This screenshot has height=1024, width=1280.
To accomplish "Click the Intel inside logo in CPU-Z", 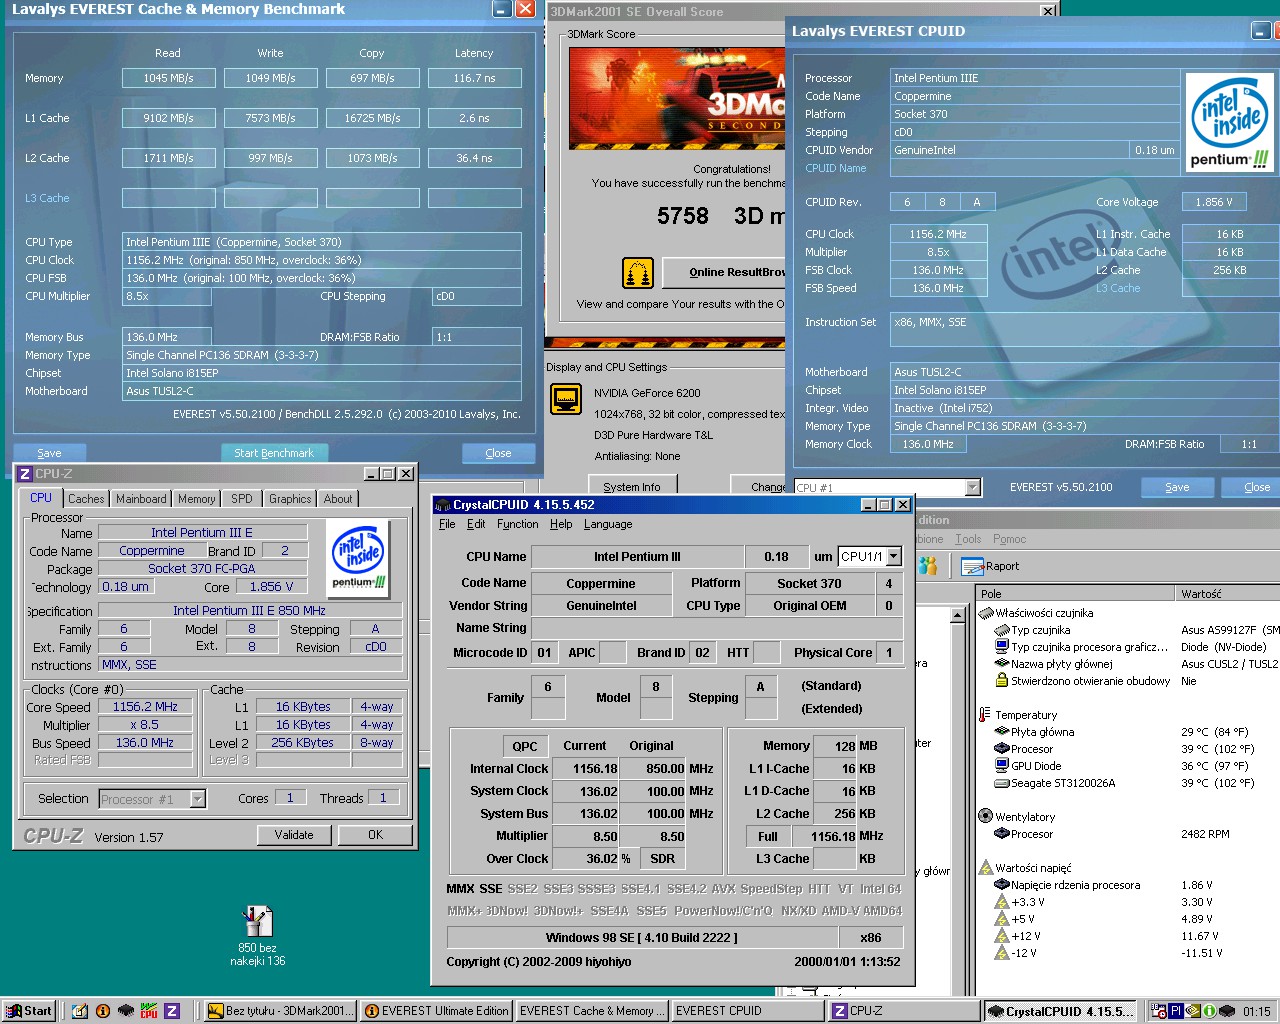I will pyautogui.click(x=359, y=559).
